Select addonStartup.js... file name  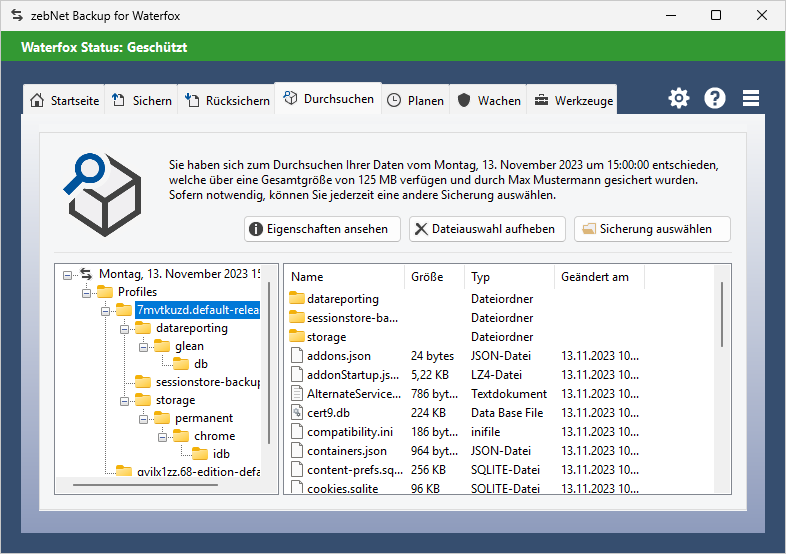click(353, 375)
